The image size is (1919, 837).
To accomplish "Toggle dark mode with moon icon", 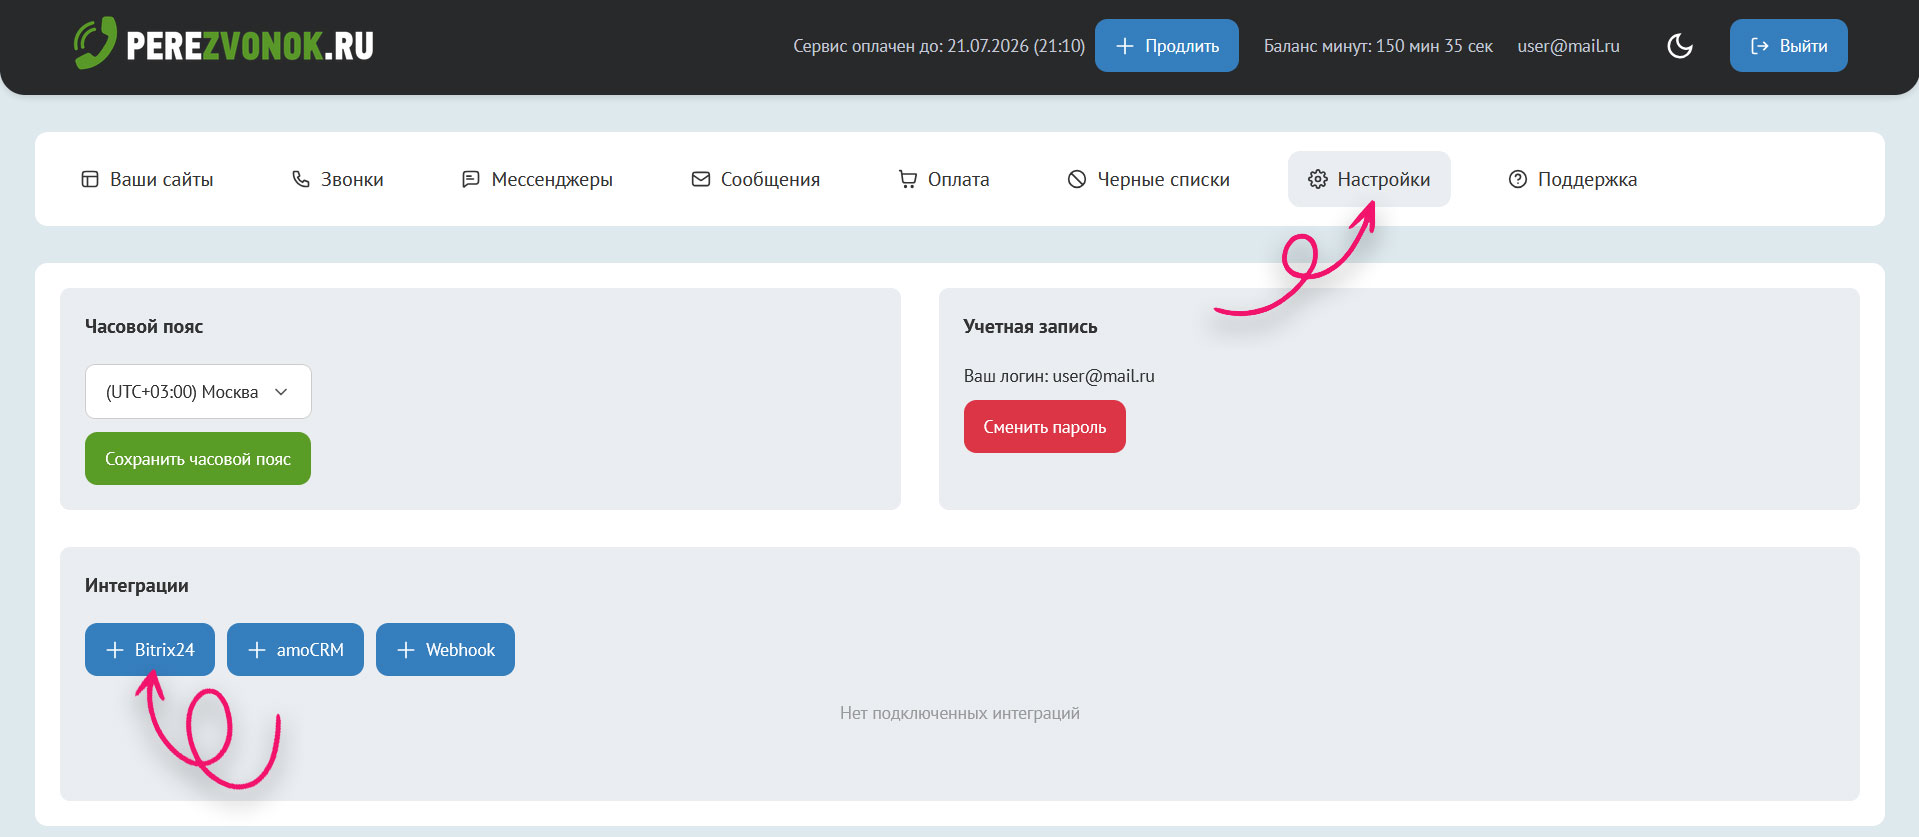I will pyautogui.click(x=1680, y=46).
